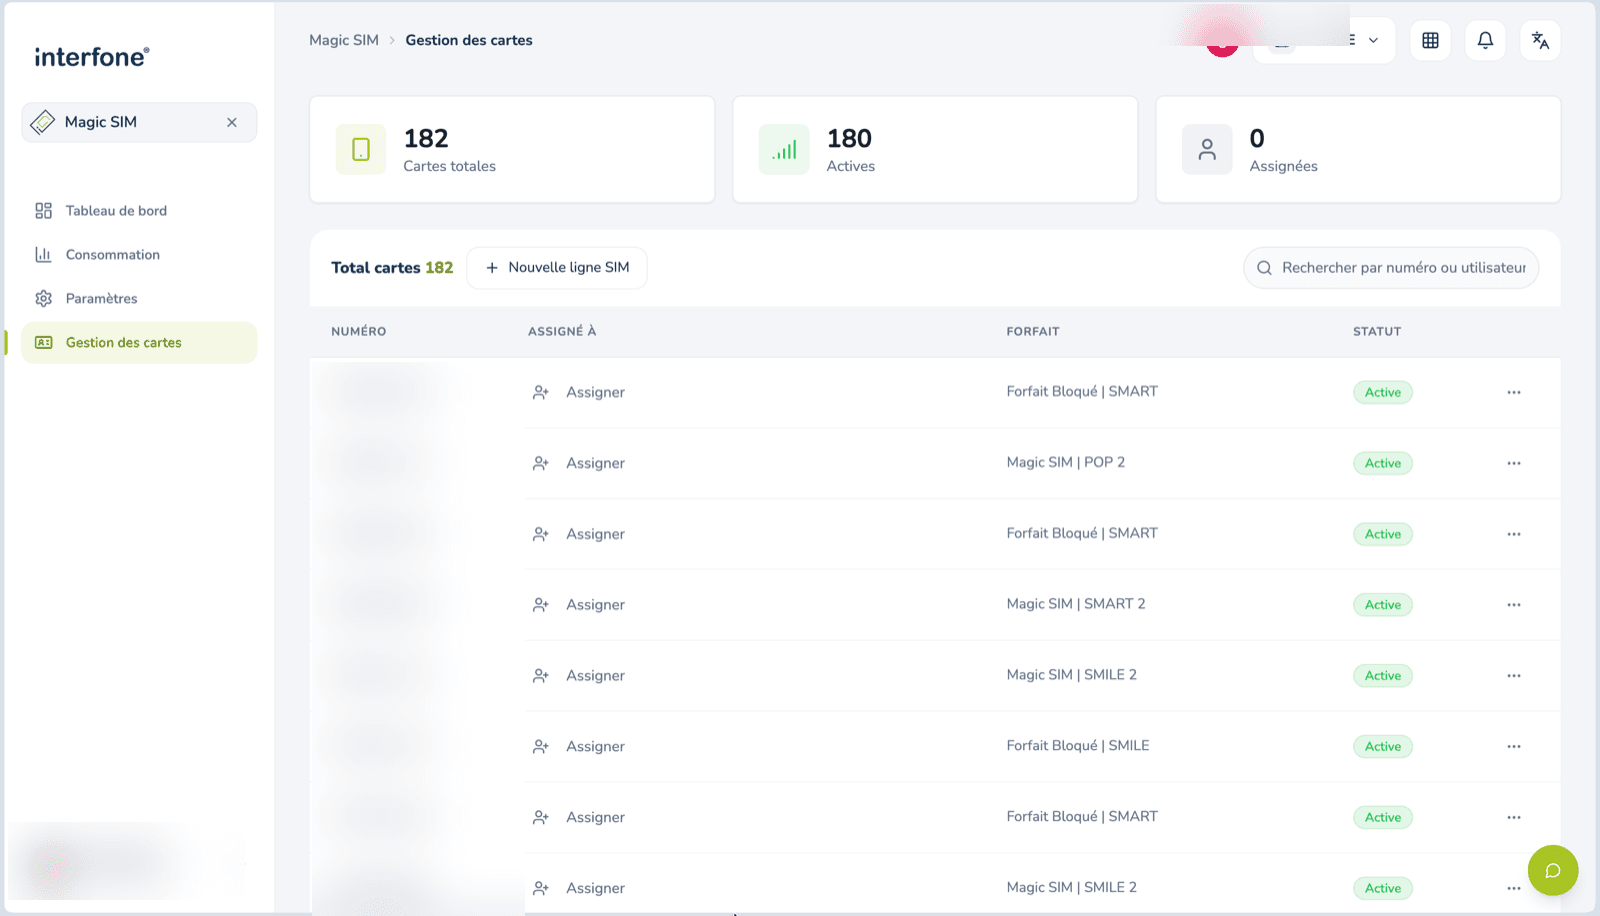This screenshot has width=1600, height=916.
Task: Open the Magic SIM app selector
Action: tap(139, 122)
